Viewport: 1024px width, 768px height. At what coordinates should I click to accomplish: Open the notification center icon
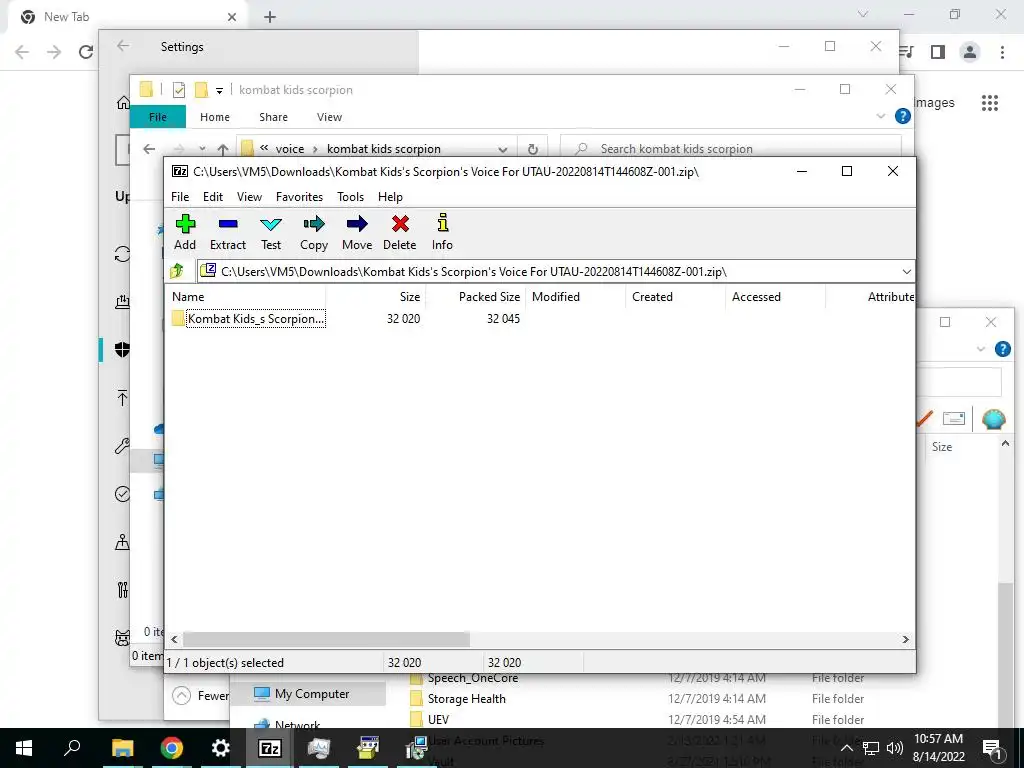click(x=992, y=748)
